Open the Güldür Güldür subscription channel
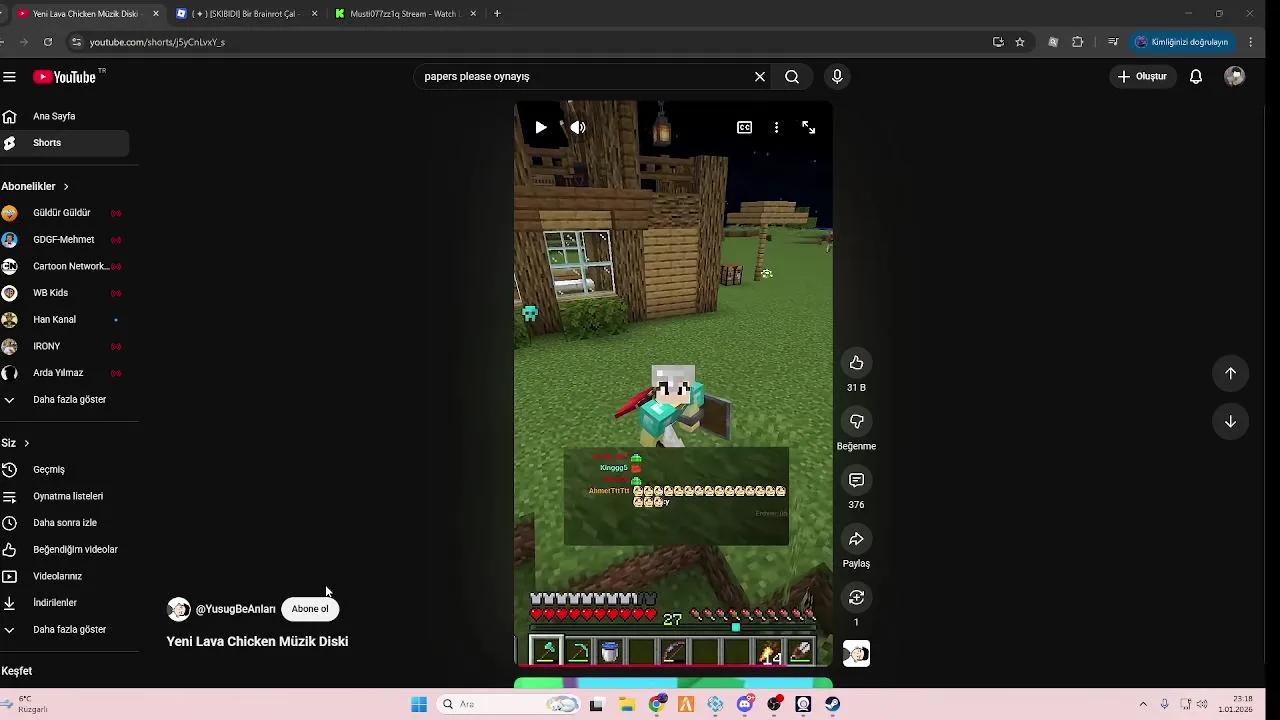 coord(64,213)
